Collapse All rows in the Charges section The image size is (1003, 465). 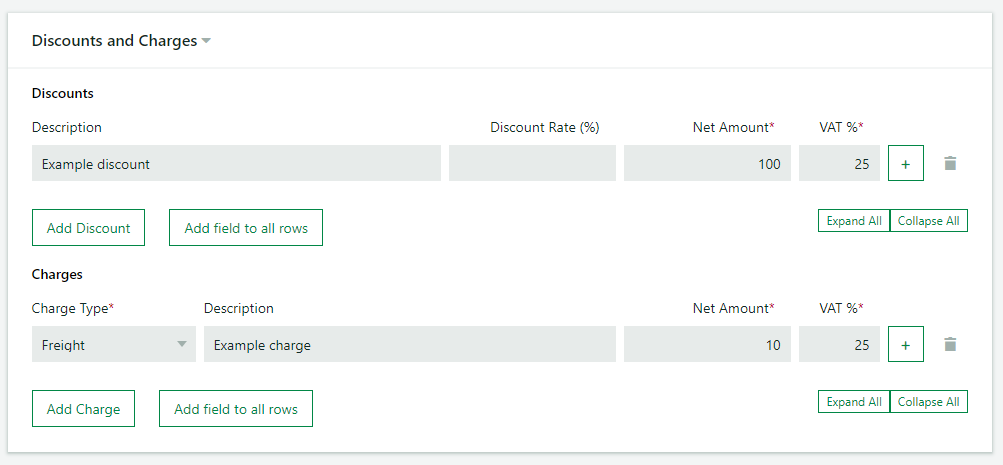click(x=929, y=402)
